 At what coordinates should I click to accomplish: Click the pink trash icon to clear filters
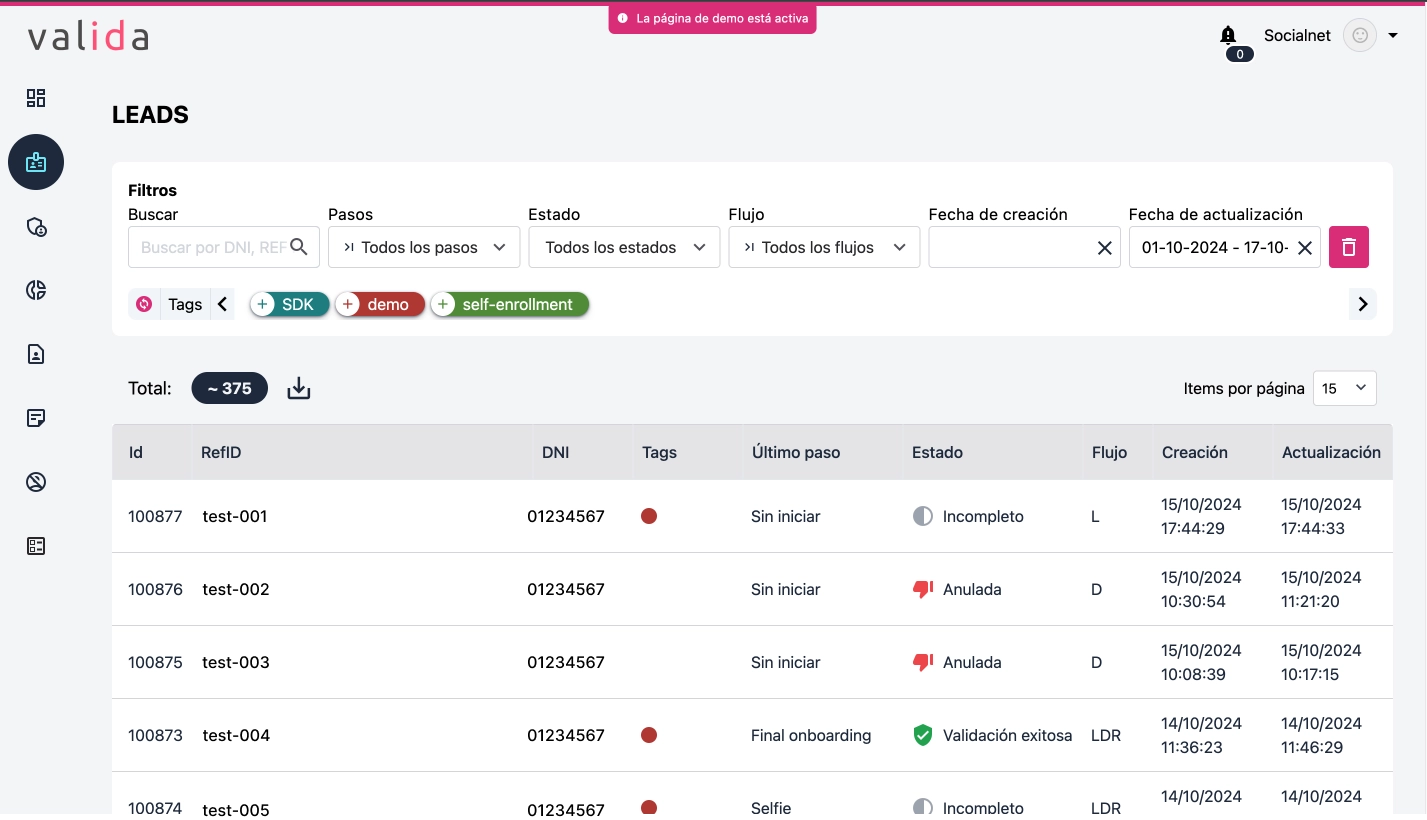click(1348, 246)
